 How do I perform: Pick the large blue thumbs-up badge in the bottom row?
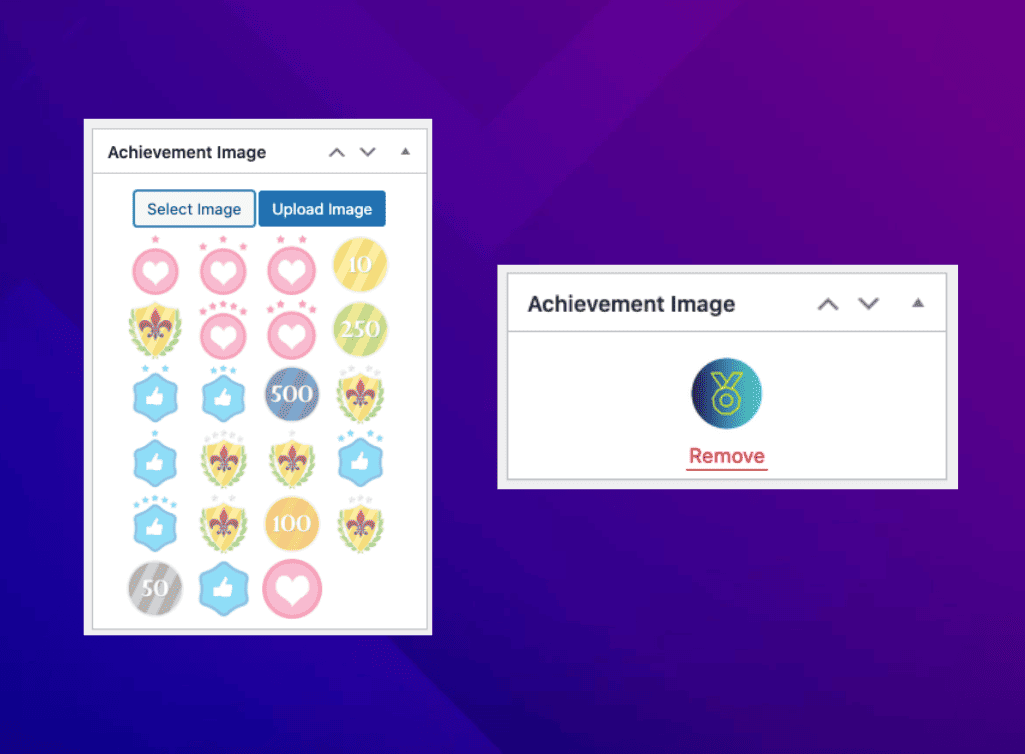224,589
